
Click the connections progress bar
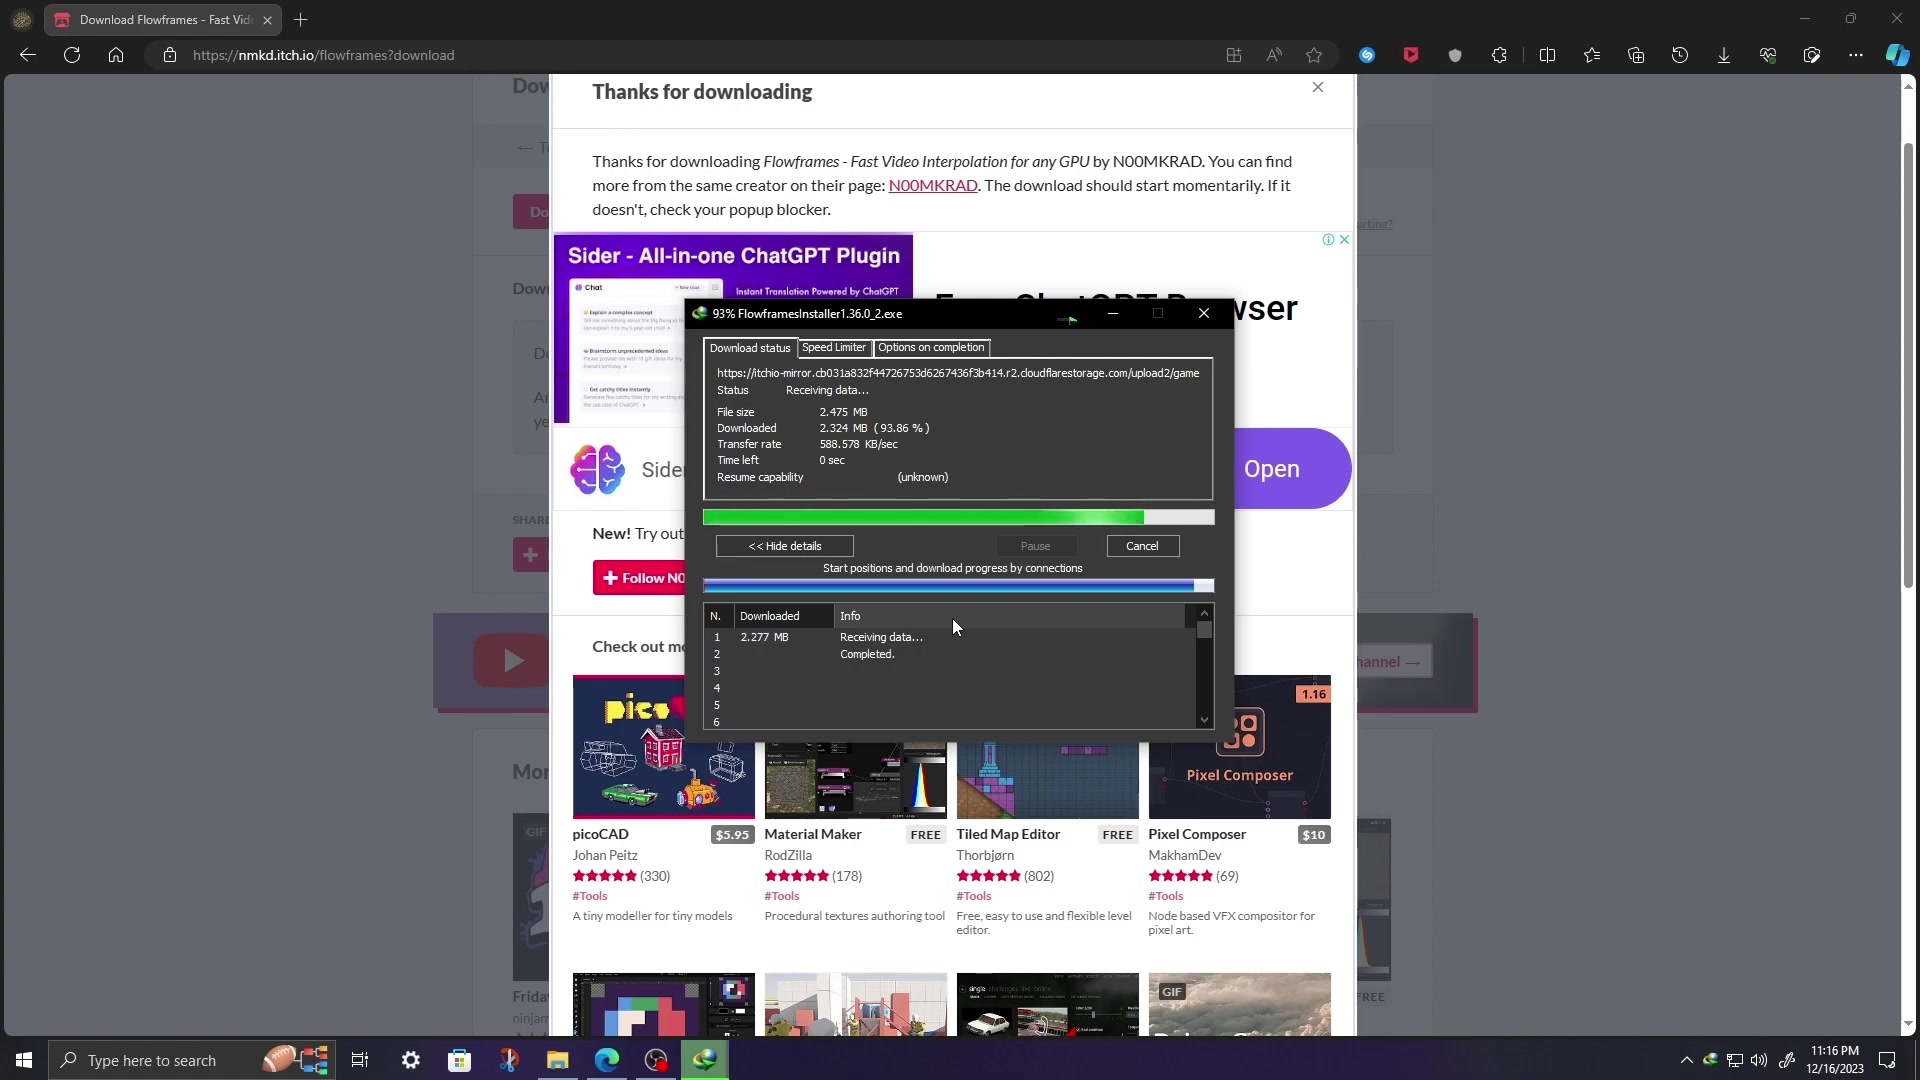click(x=958, y=586)
